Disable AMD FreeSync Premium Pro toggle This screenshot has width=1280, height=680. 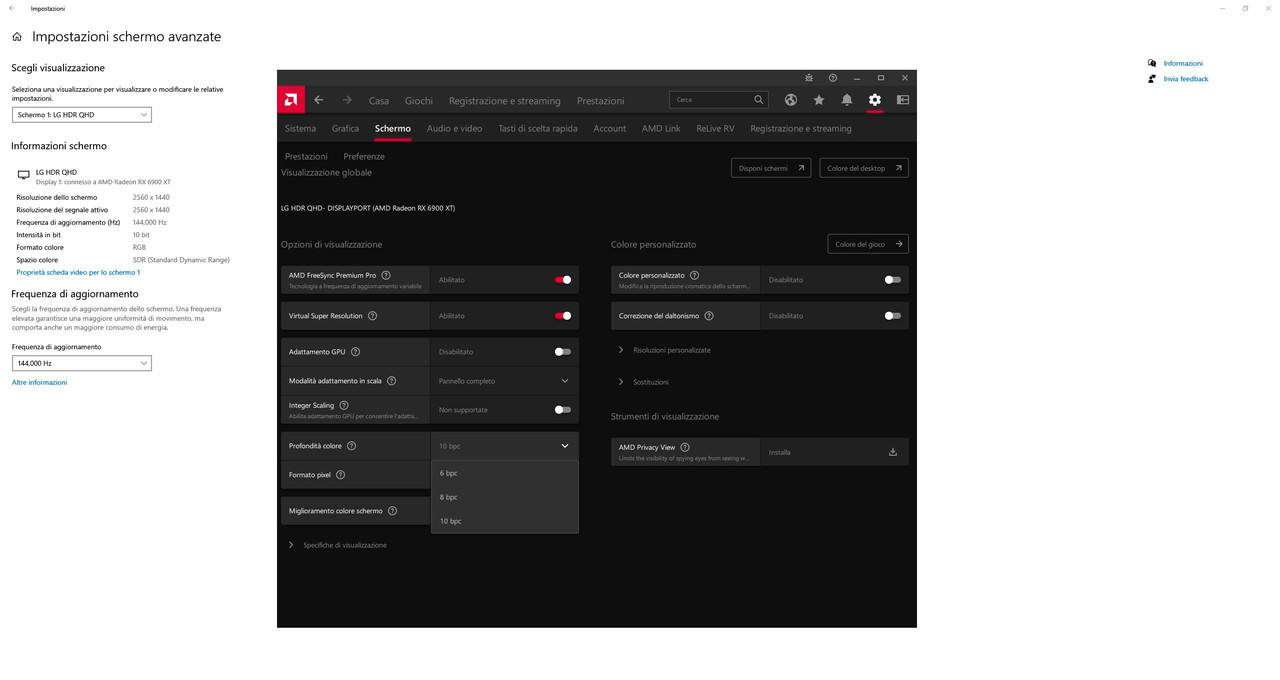pyautogui.click(x=563, y=280)
